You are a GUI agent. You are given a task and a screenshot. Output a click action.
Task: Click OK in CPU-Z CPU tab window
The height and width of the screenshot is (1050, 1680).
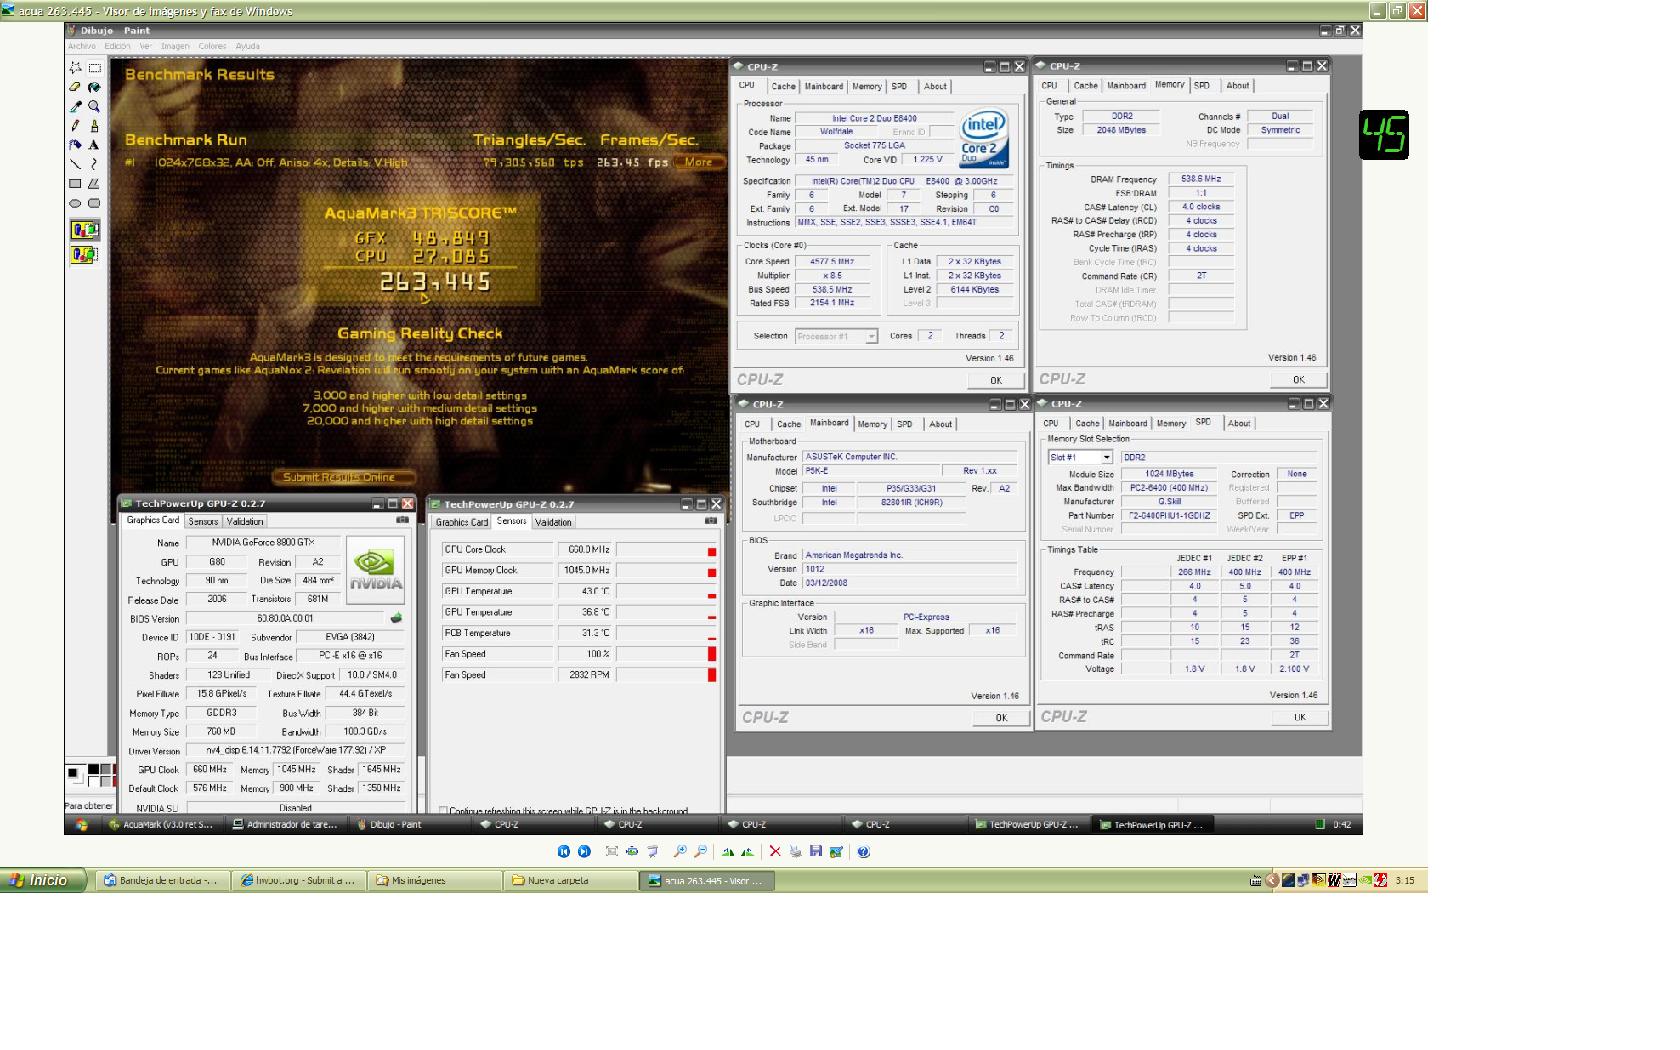[x=996, y=380]
